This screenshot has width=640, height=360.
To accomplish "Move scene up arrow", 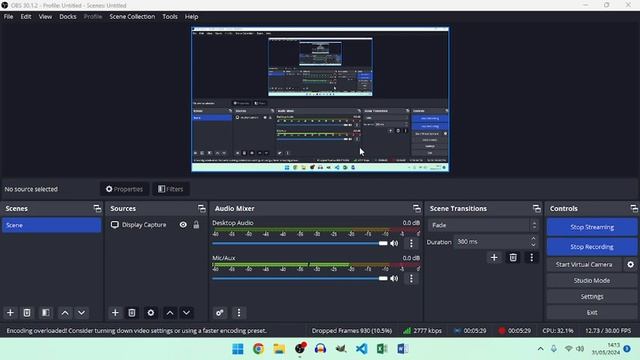I will point(65,313).
